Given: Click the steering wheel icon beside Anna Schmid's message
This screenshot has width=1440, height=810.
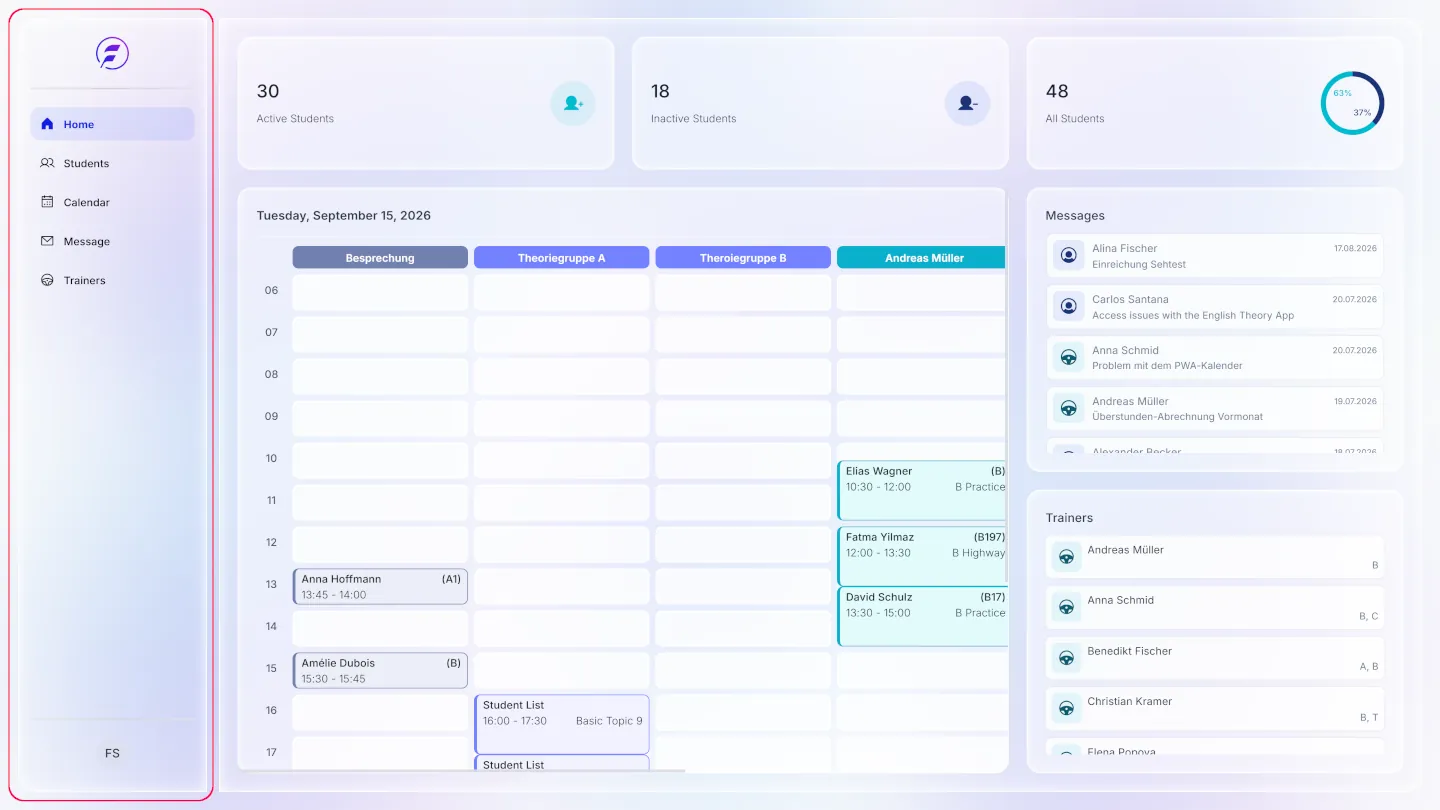Looking at the screenshot, I should point(1068,357).
